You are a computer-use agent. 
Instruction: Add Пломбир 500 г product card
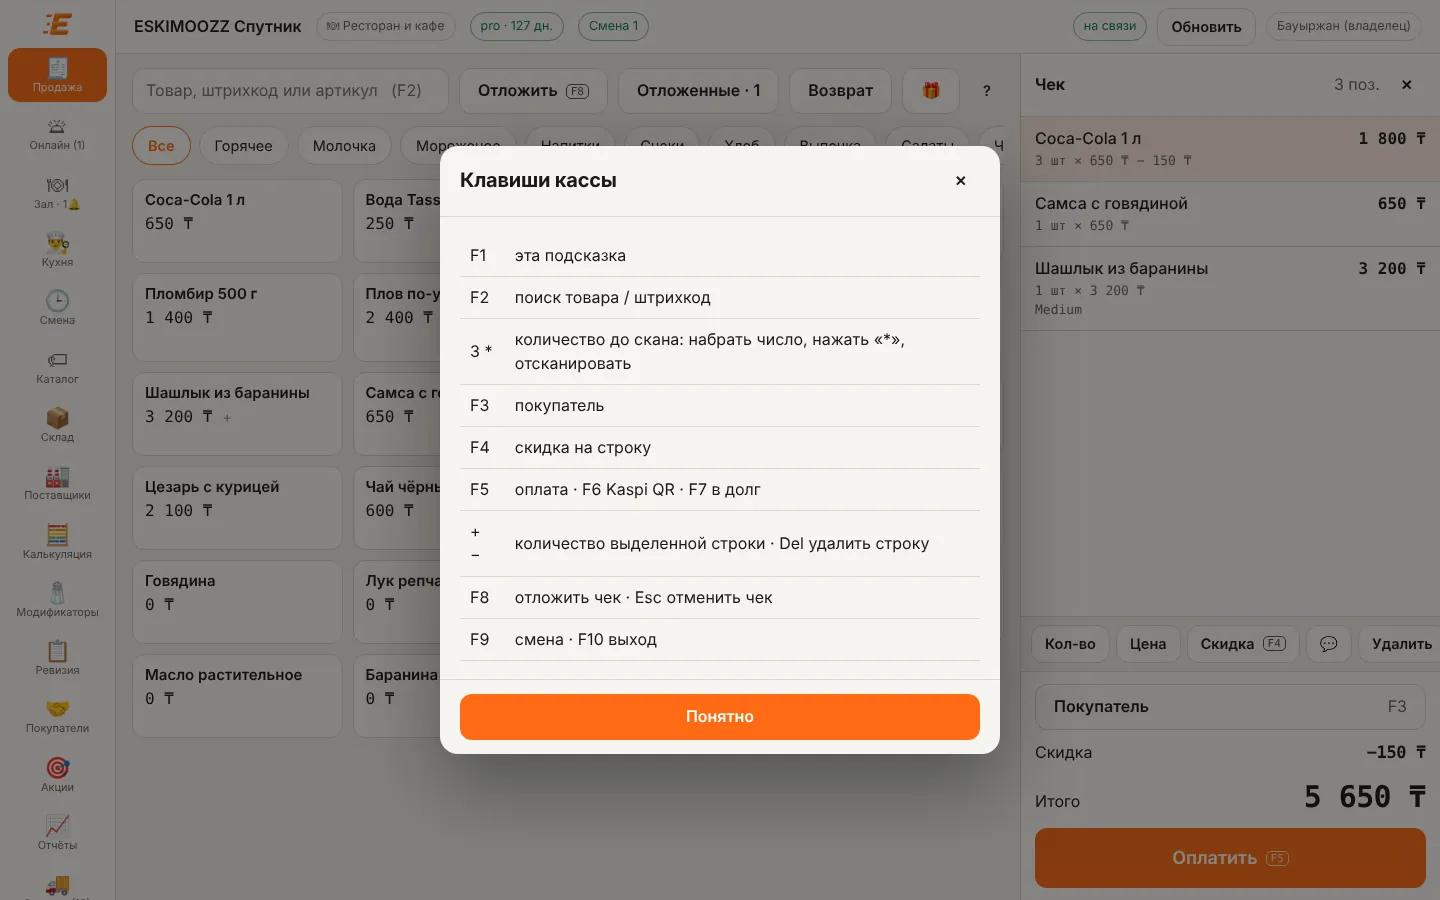click(237, 317)
